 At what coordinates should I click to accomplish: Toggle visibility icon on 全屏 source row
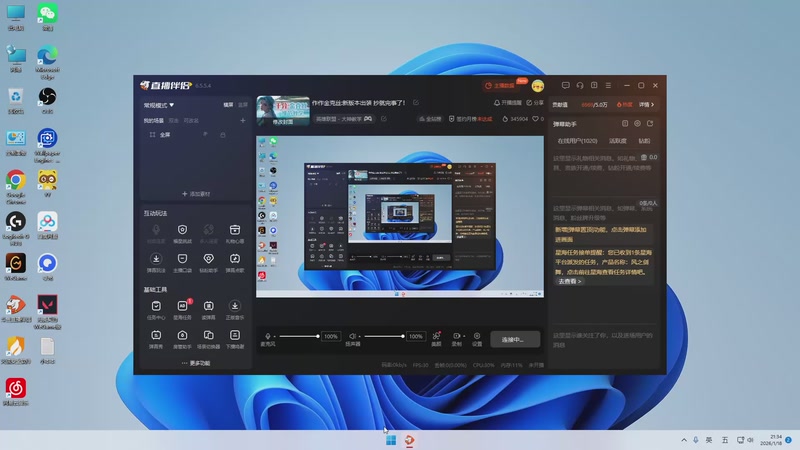[x=205, y=135]
